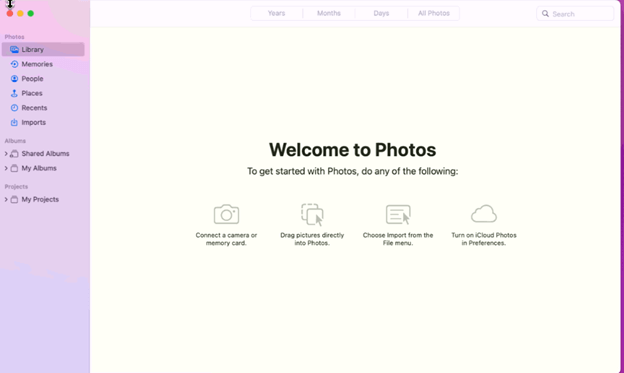Open People label in the sidebar
624x373 pixels.
click(32, 79)
